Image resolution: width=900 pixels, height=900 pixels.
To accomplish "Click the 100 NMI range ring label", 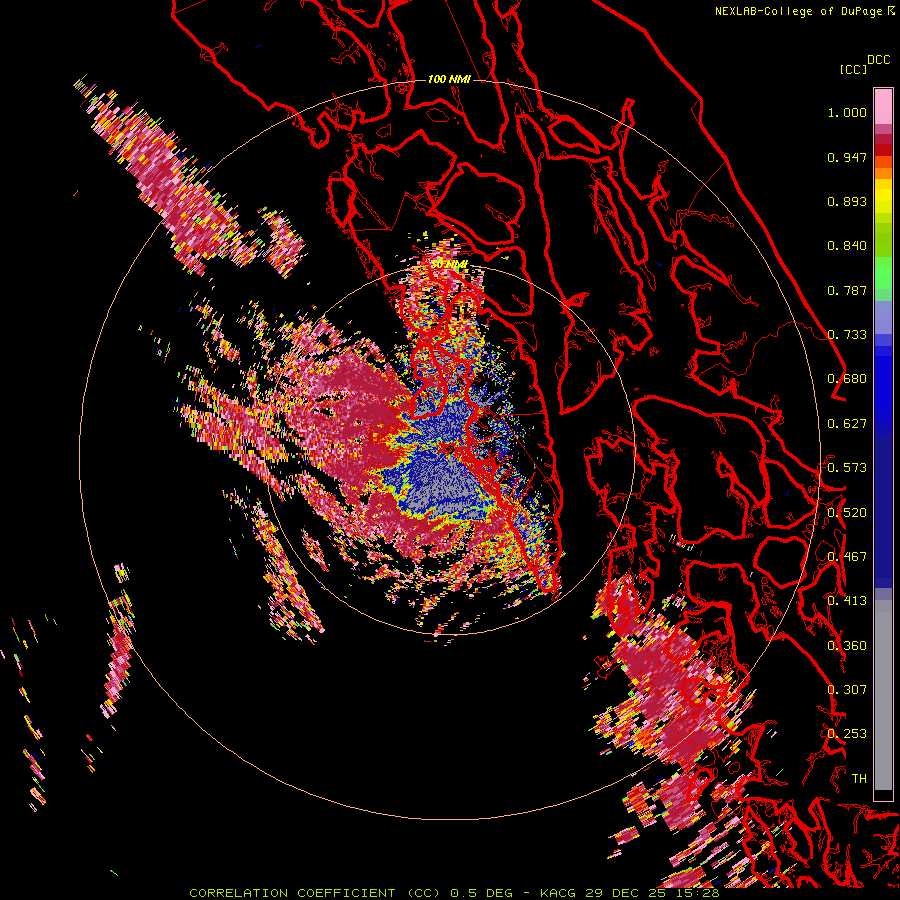I will click(449, 79).
